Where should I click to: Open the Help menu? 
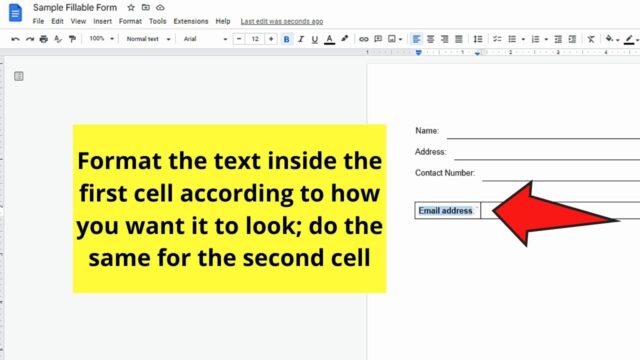pyautogui.click(x=223, y=21)
